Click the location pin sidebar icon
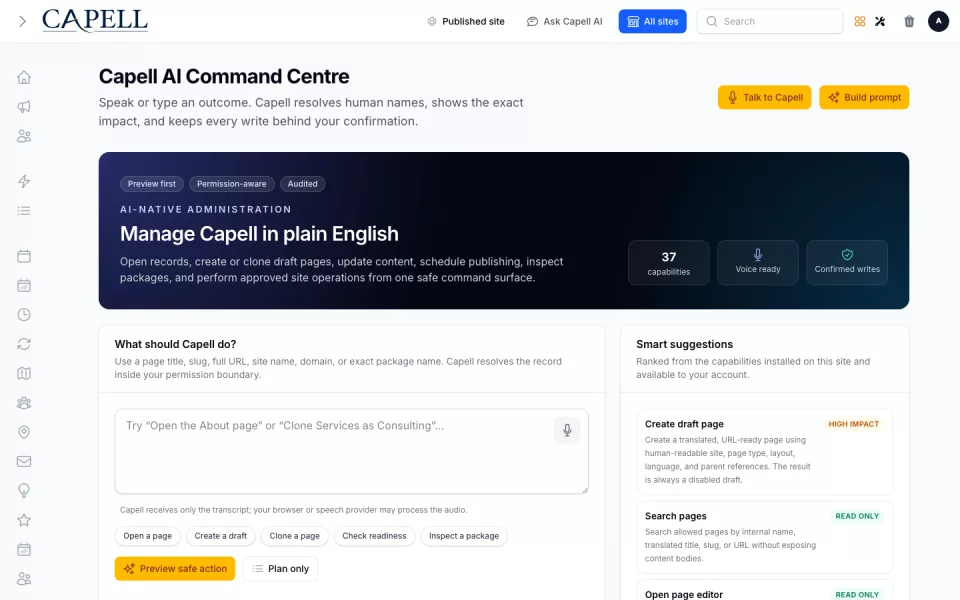This screenshot has width=960, height=600. pyautogui.click(x=24, y=432)
